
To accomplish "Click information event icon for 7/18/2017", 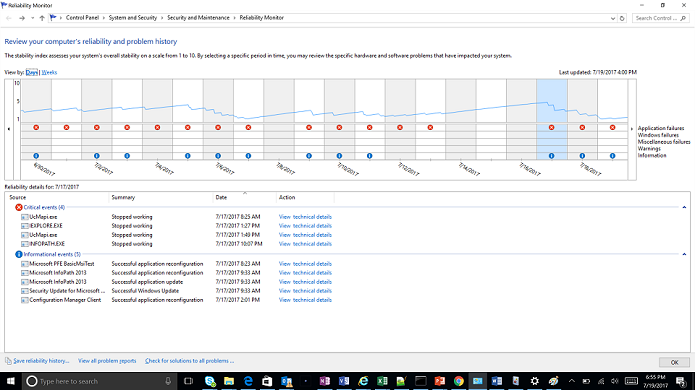I will click(x=582, y=156).
